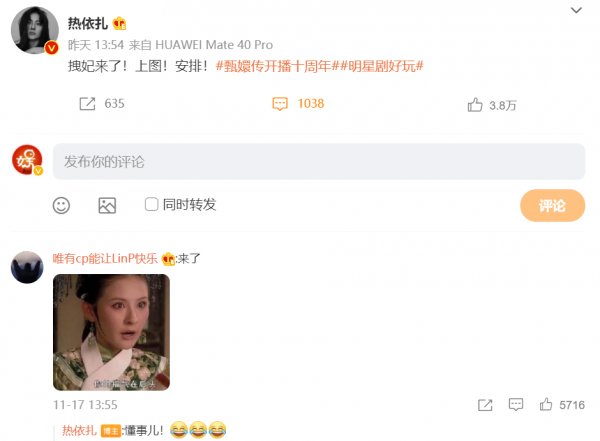Click the repost icon showing 635
This screenshot has height=441, width=600.
pos(87,104)
